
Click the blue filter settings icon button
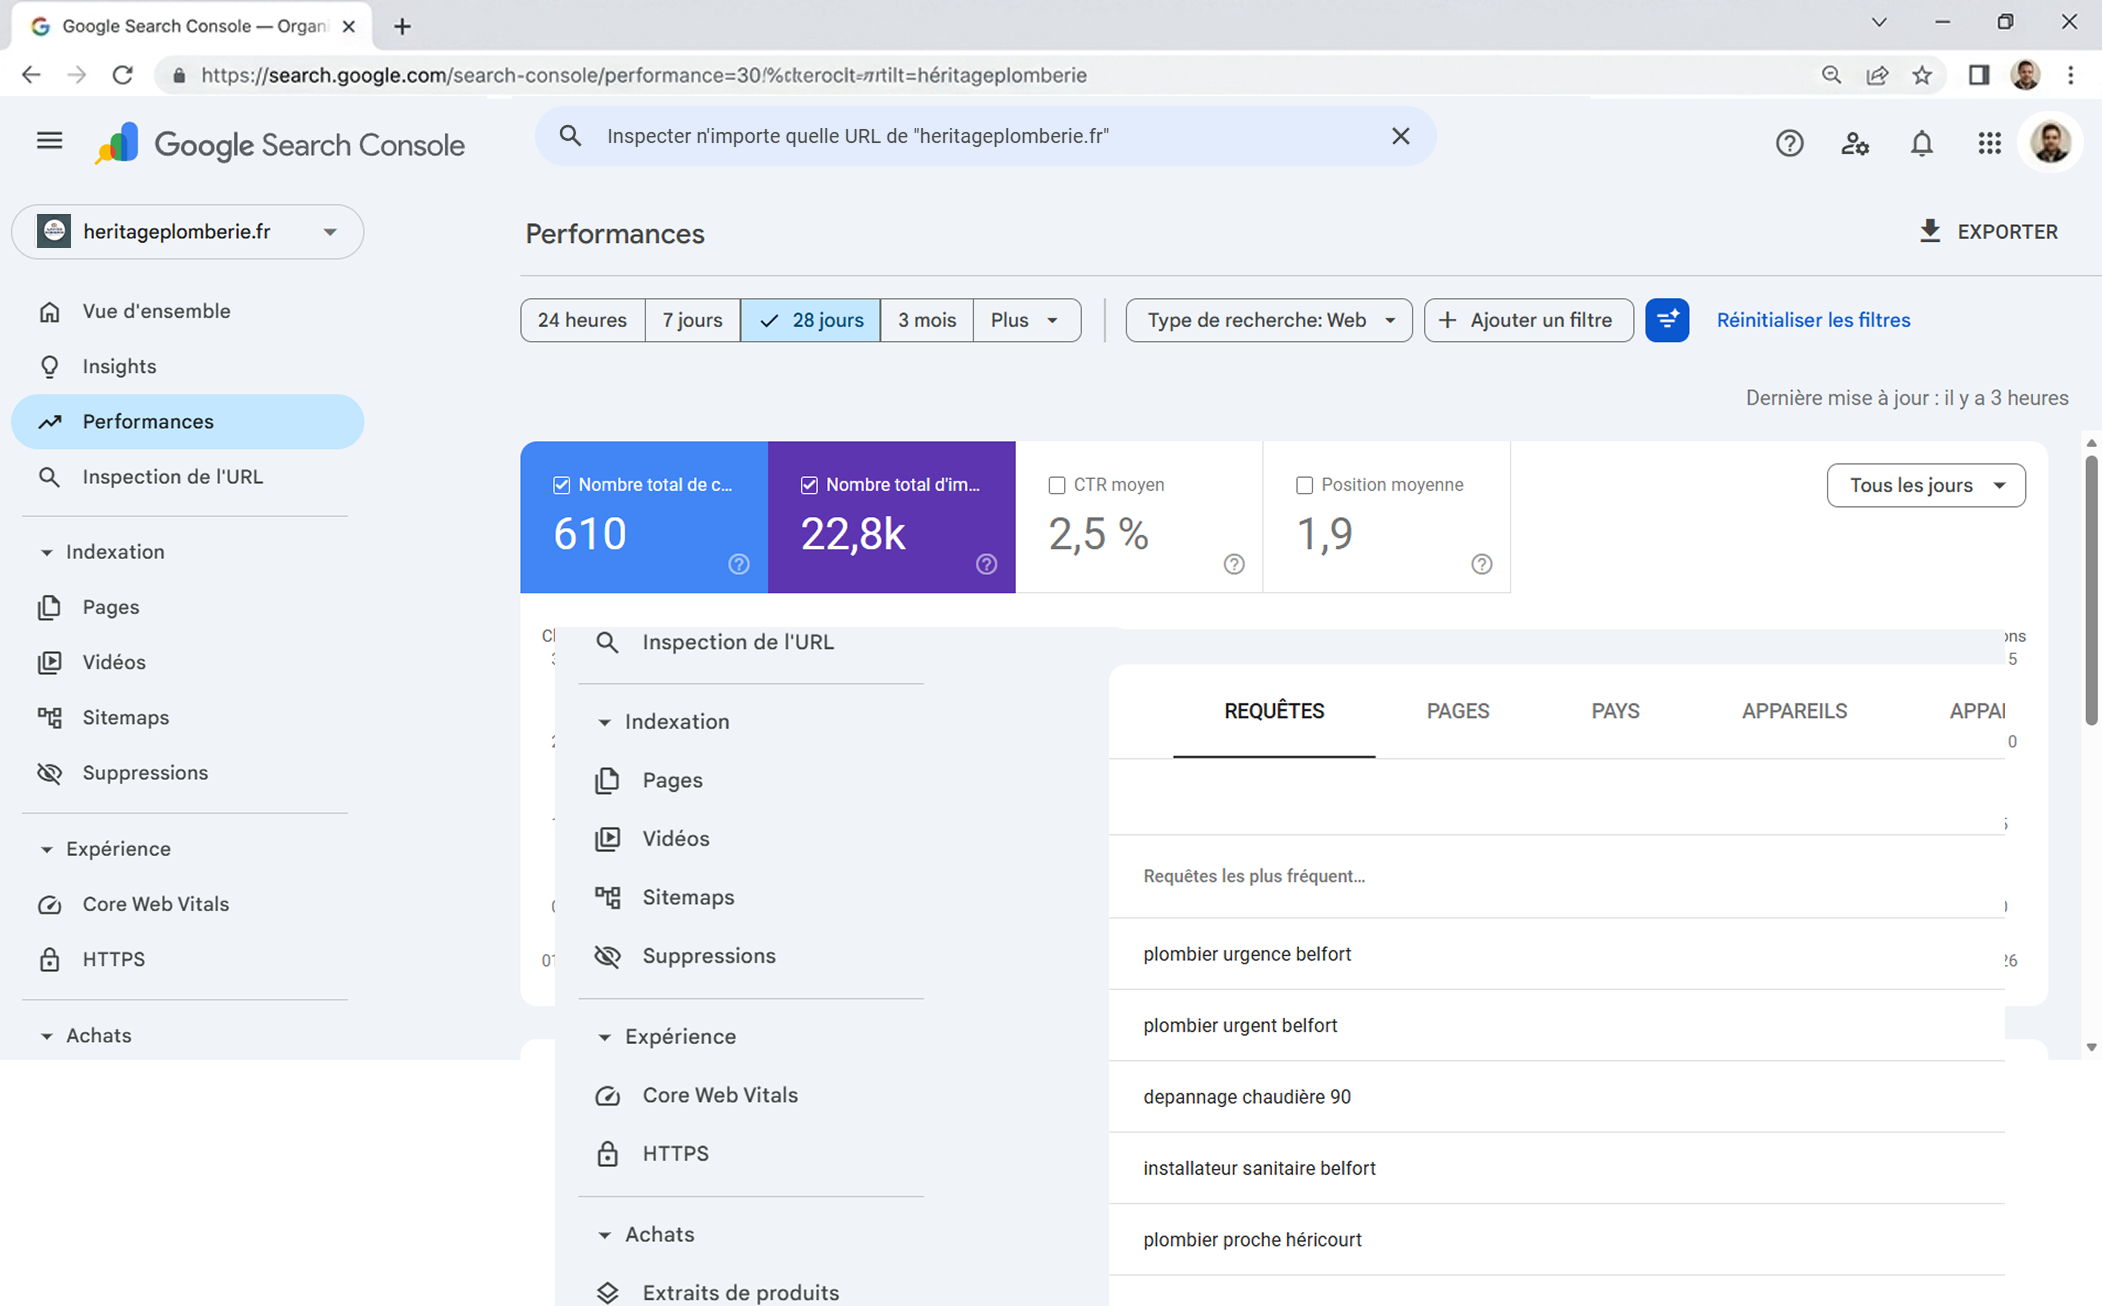(x=1666, y=320)
